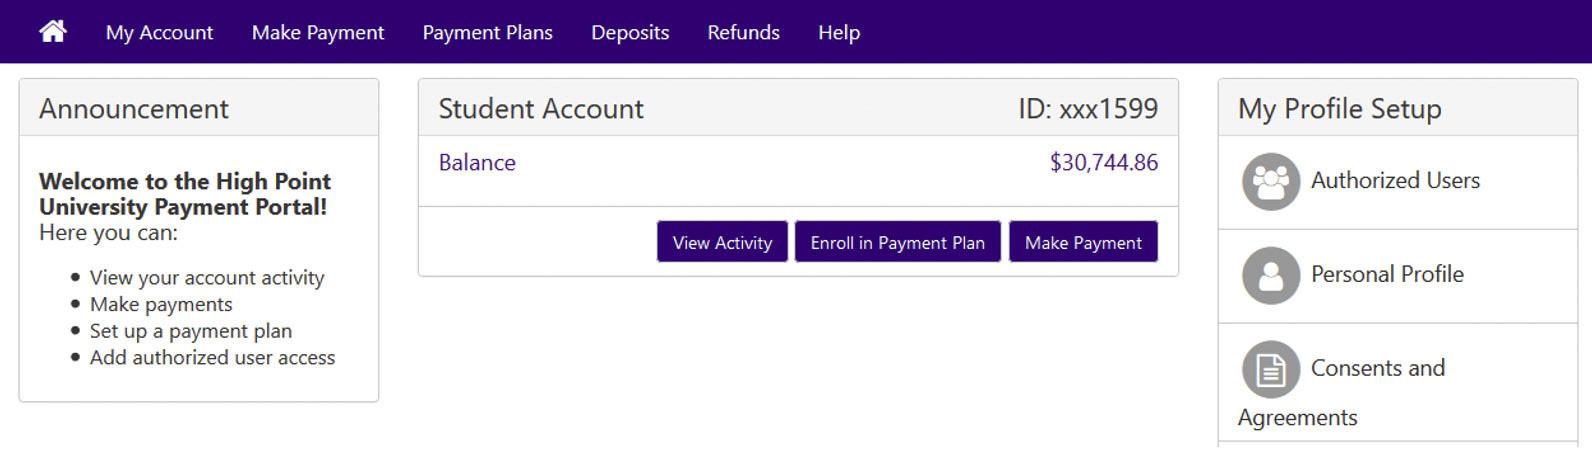This screenshot has height=452, width=1592.
Task: Open the Help menu item
Action: pos(839,32)
